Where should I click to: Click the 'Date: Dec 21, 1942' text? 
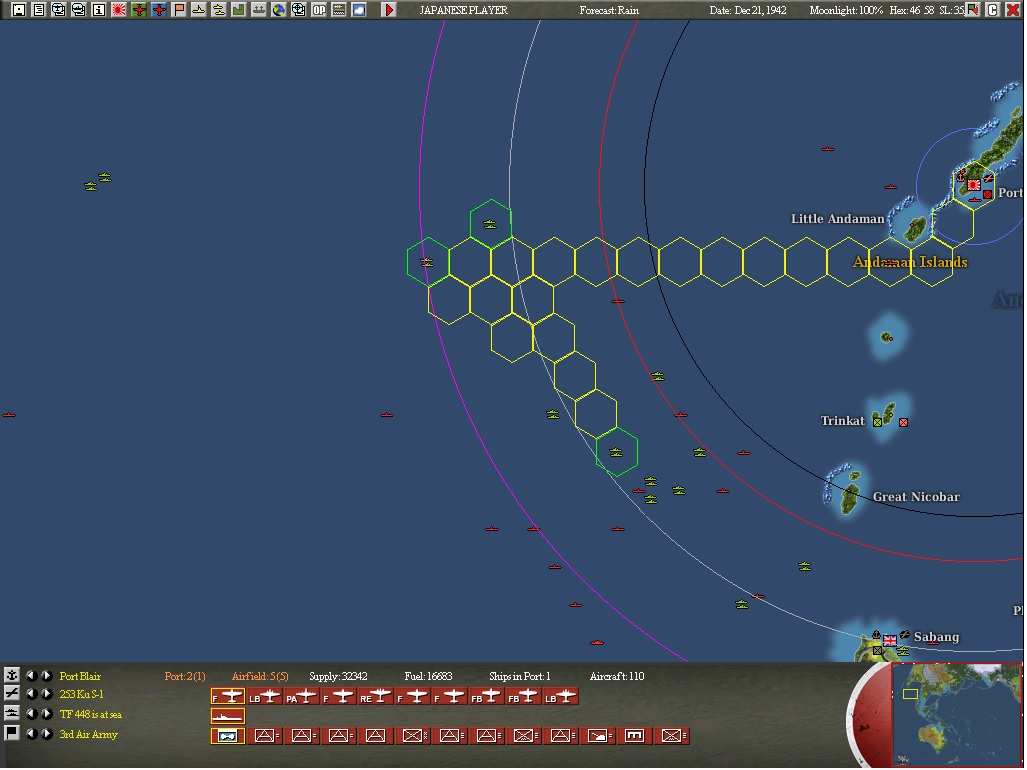coord(748,10)
